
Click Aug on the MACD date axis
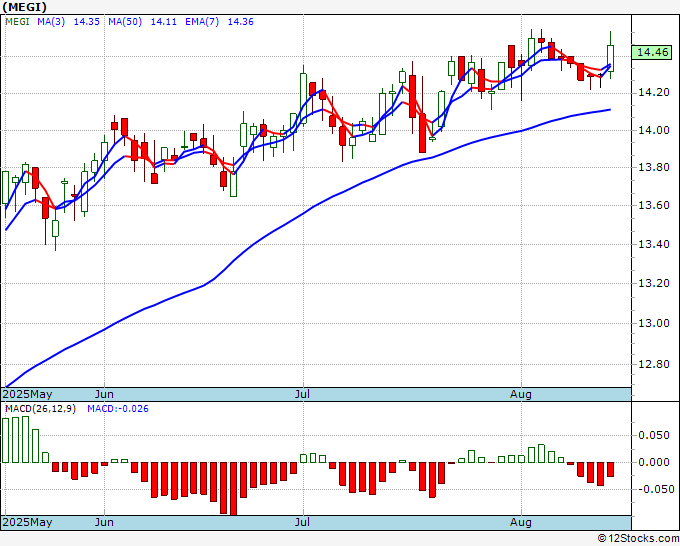[521, 522]
